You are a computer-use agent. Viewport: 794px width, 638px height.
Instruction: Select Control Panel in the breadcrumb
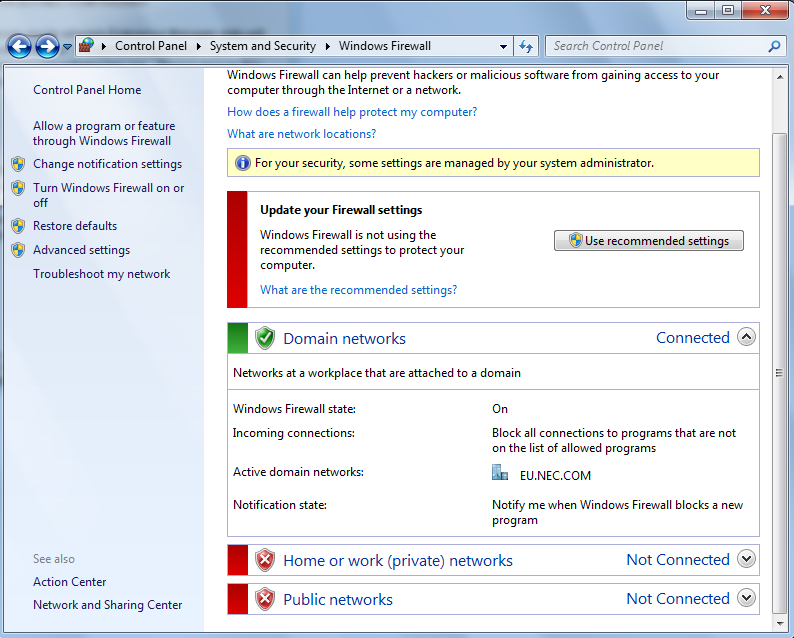(151, 46)
